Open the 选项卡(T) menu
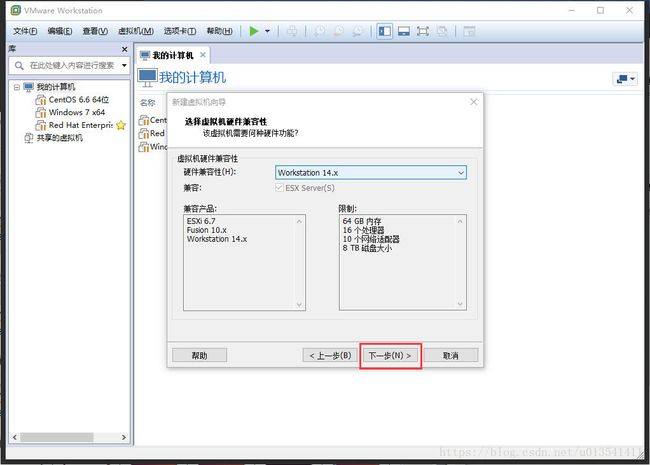 (x=179, y=31)
